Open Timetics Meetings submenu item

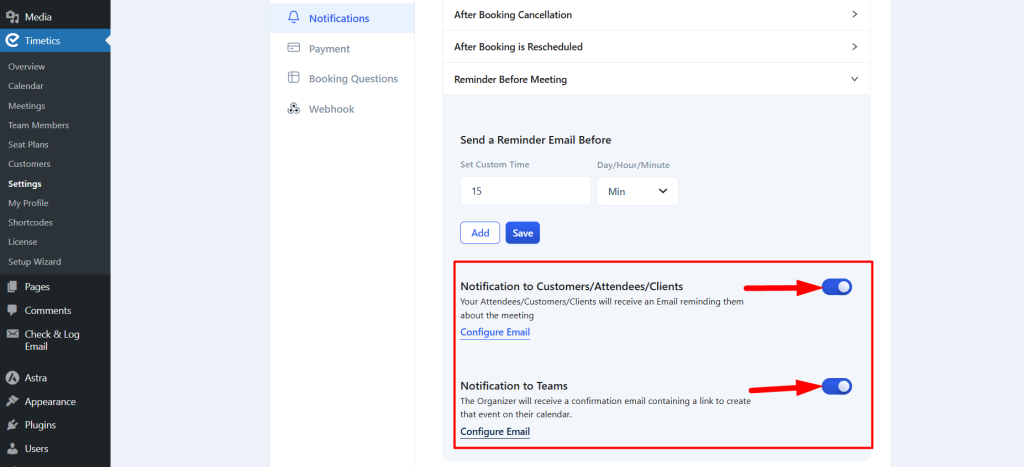pyautogui.click(x=27, y=106)
